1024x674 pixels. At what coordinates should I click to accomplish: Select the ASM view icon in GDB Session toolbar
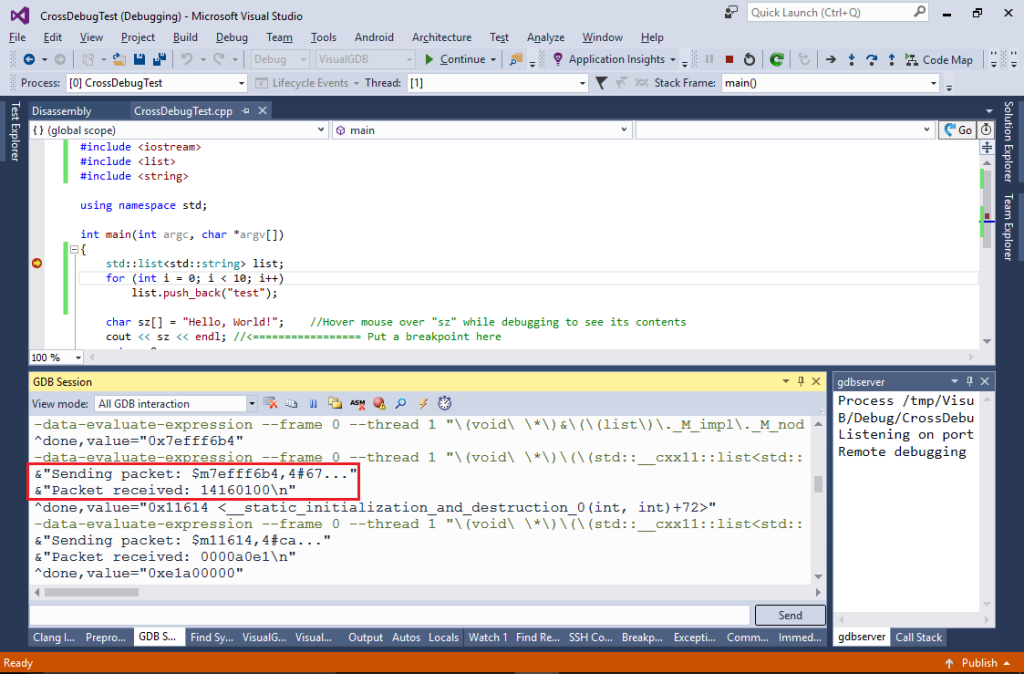click(x=358, y=403)
